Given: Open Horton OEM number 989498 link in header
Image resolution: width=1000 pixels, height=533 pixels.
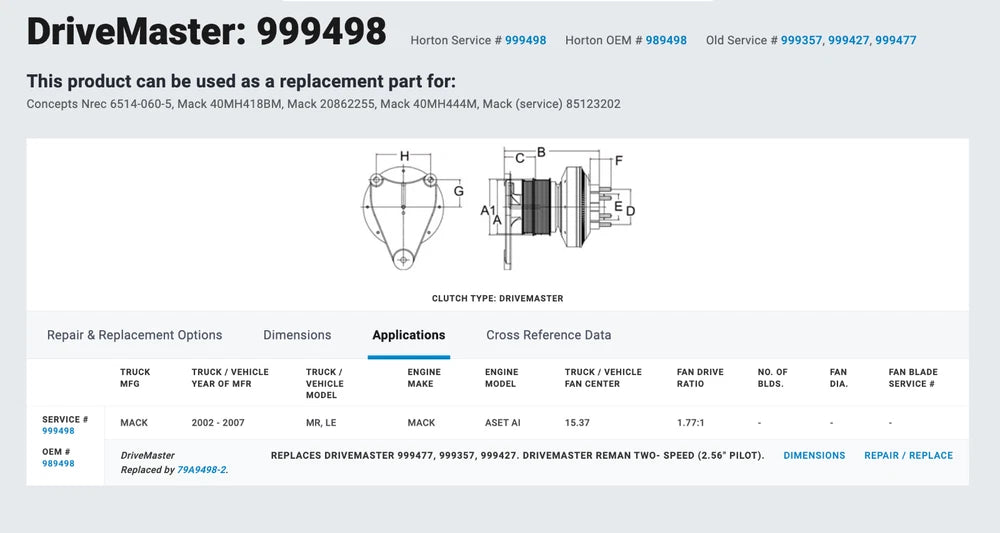Looking at the screenshot, I should (x=665, y=41).
